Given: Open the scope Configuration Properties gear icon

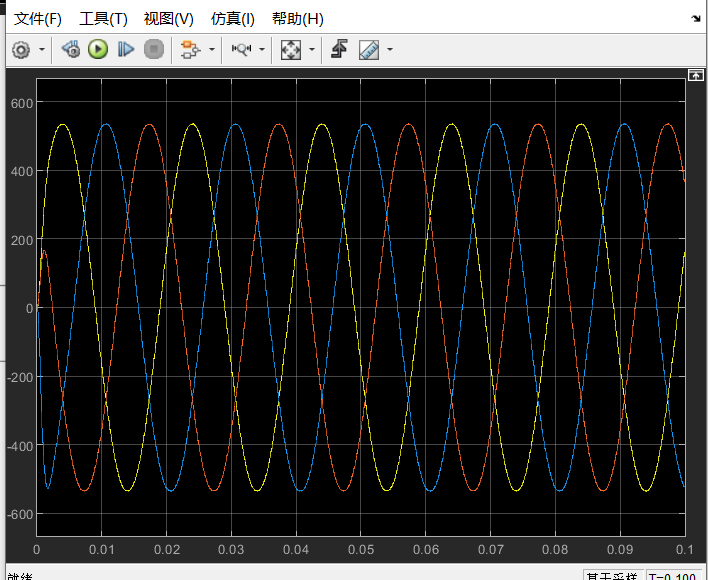Looking at the screenshot, I should tap(21, 49).
